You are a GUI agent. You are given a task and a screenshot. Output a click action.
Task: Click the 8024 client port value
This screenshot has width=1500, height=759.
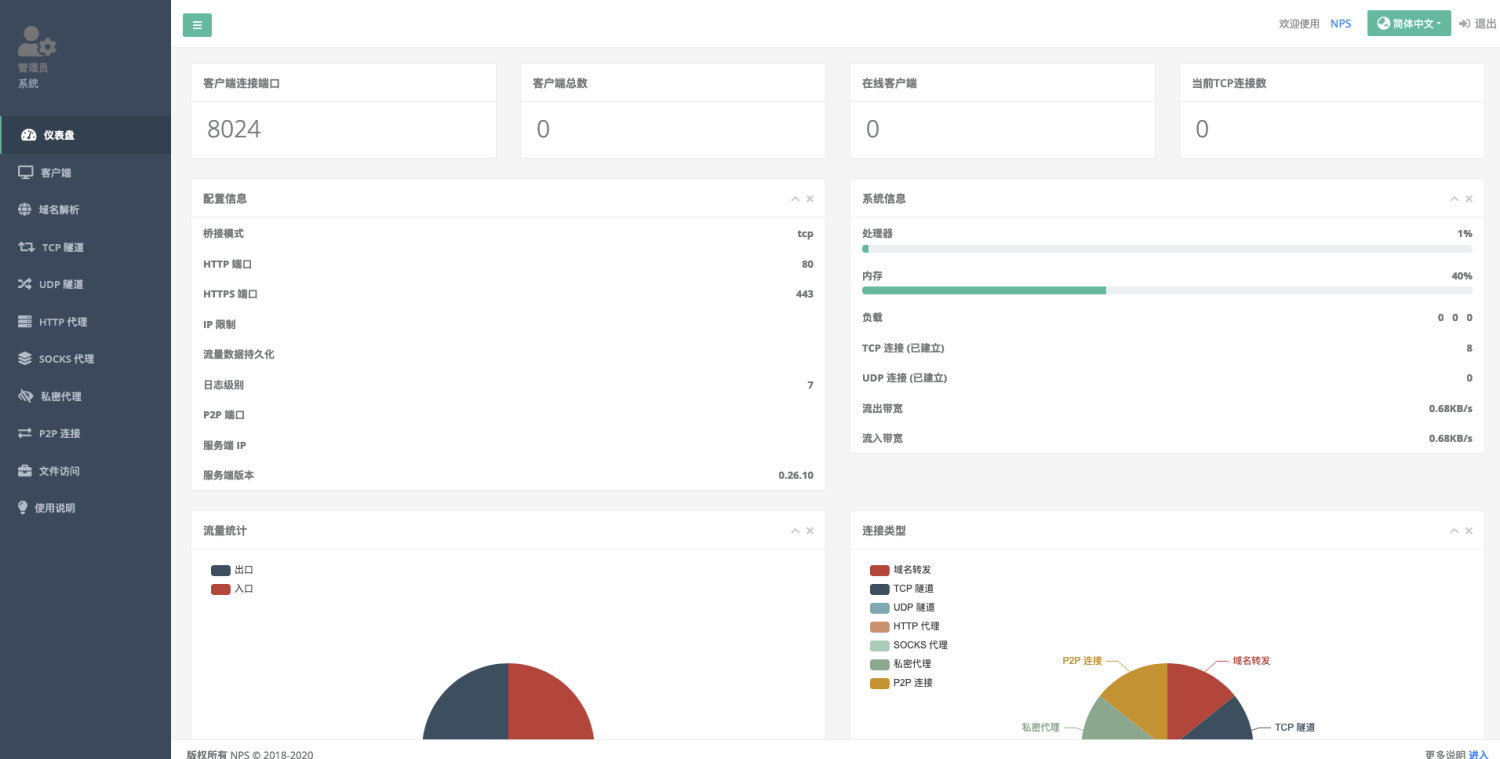234,129
